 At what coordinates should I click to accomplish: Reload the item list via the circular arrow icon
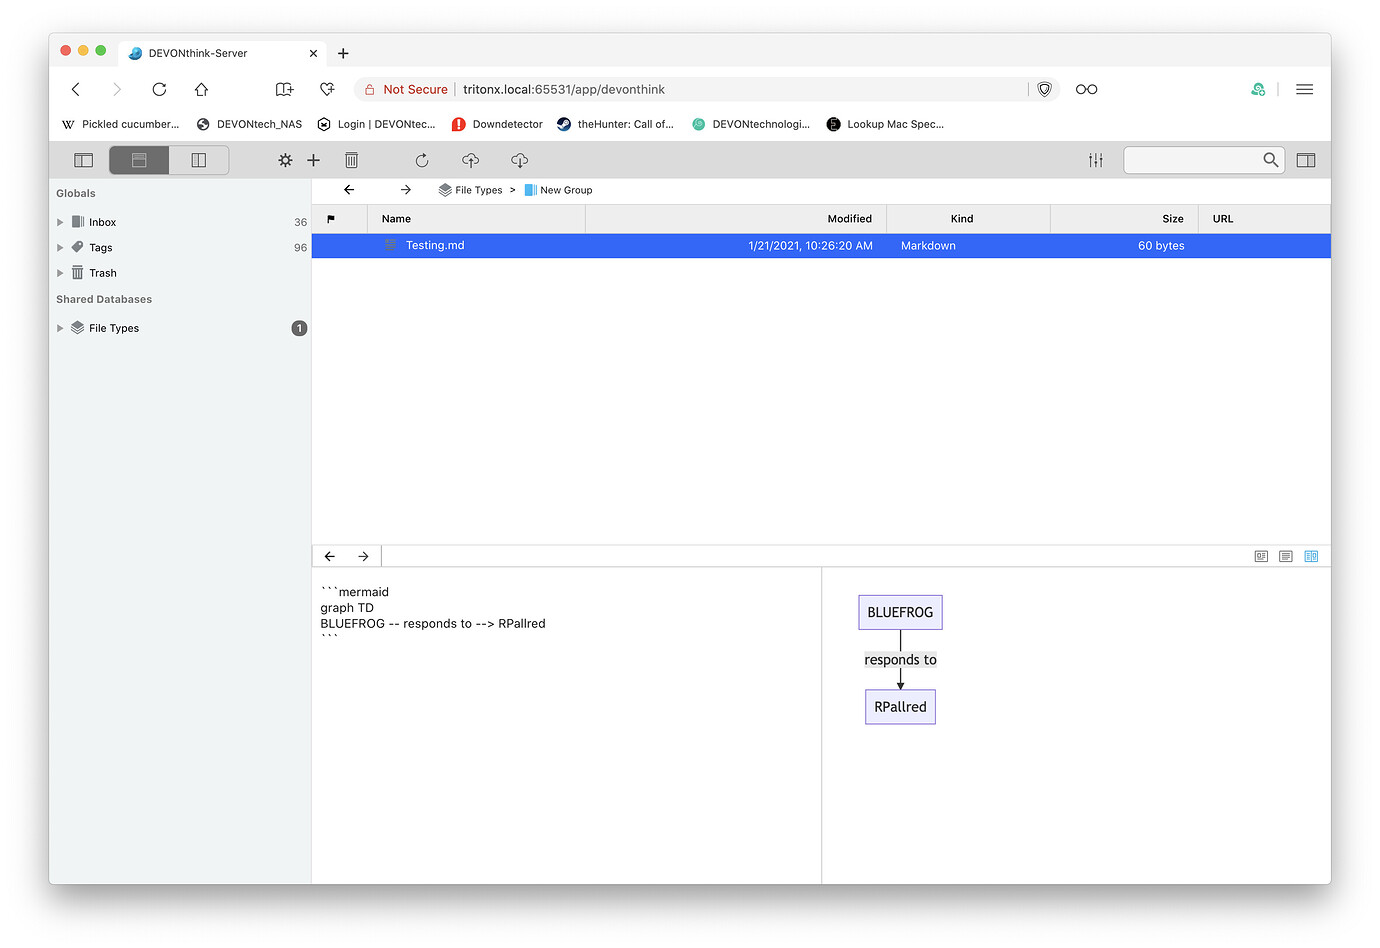coord(421,160)
